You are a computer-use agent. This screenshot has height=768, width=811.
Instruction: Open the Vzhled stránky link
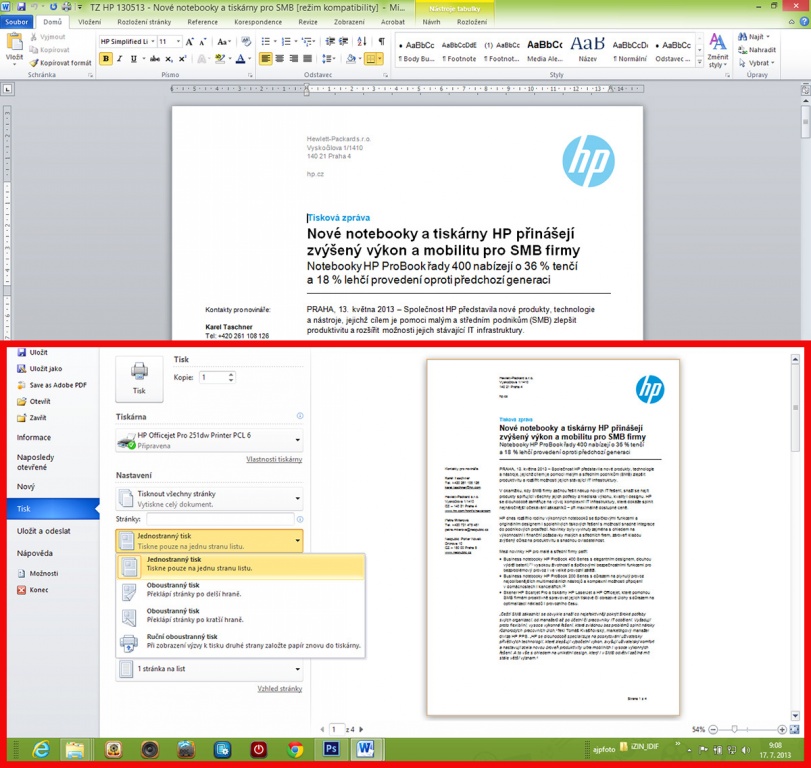click(280, 689)
